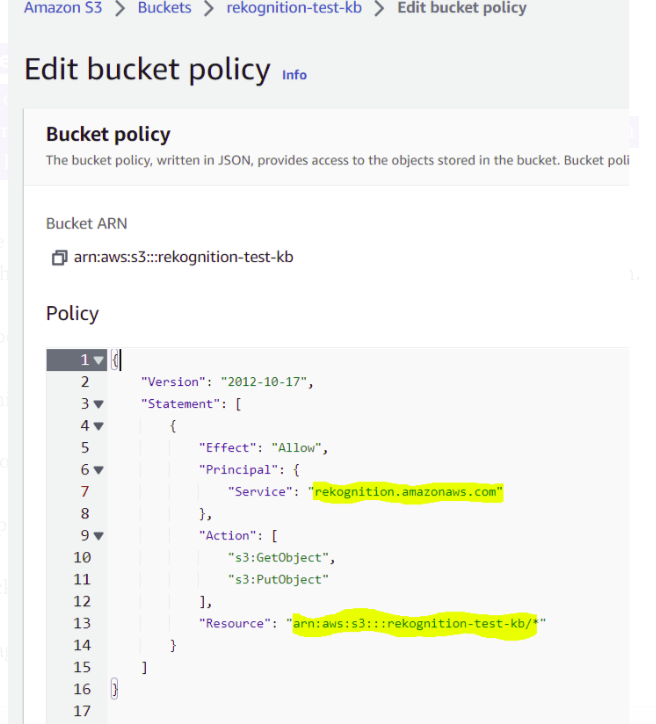Place cursor in rekognition.amazonaws.com service value
Viewport: 656px width, 724px height.
(x=408, y=492)
